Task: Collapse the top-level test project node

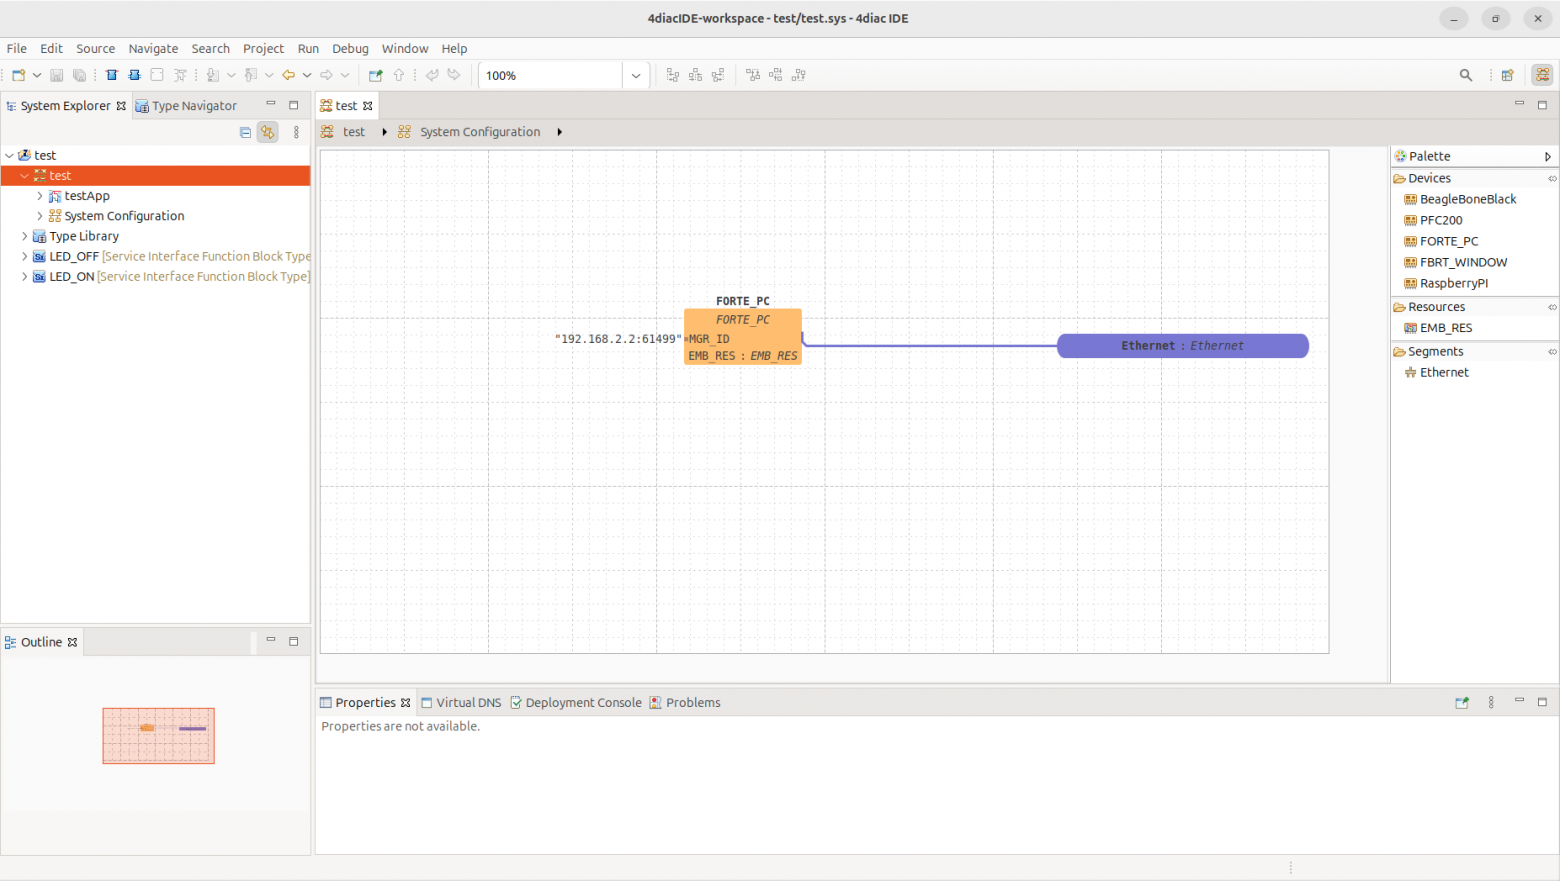Action: 10,155
